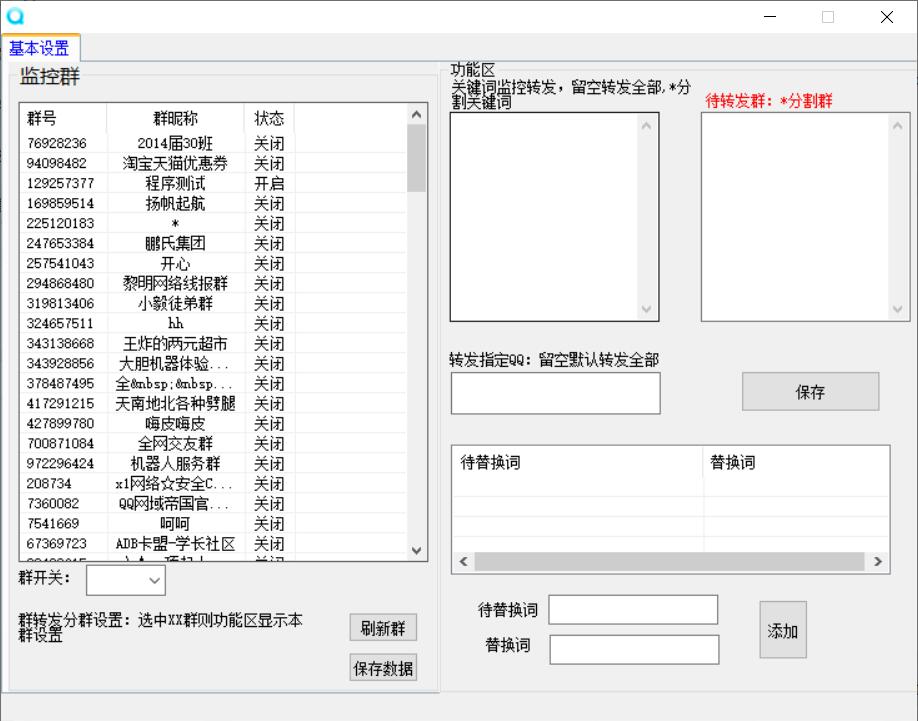Click down arrow in keyword text area
This screenshot has width=918, height=721.
pyautogui.click(x=646, y=309)
